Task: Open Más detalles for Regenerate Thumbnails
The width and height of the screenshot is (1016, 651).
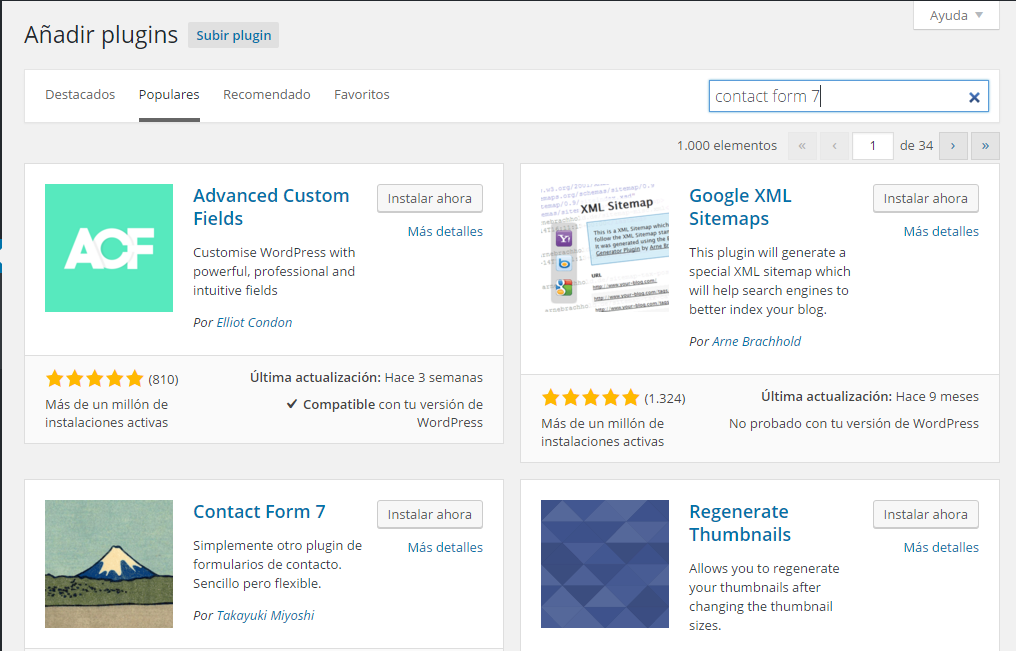Action: coord(941,547)
